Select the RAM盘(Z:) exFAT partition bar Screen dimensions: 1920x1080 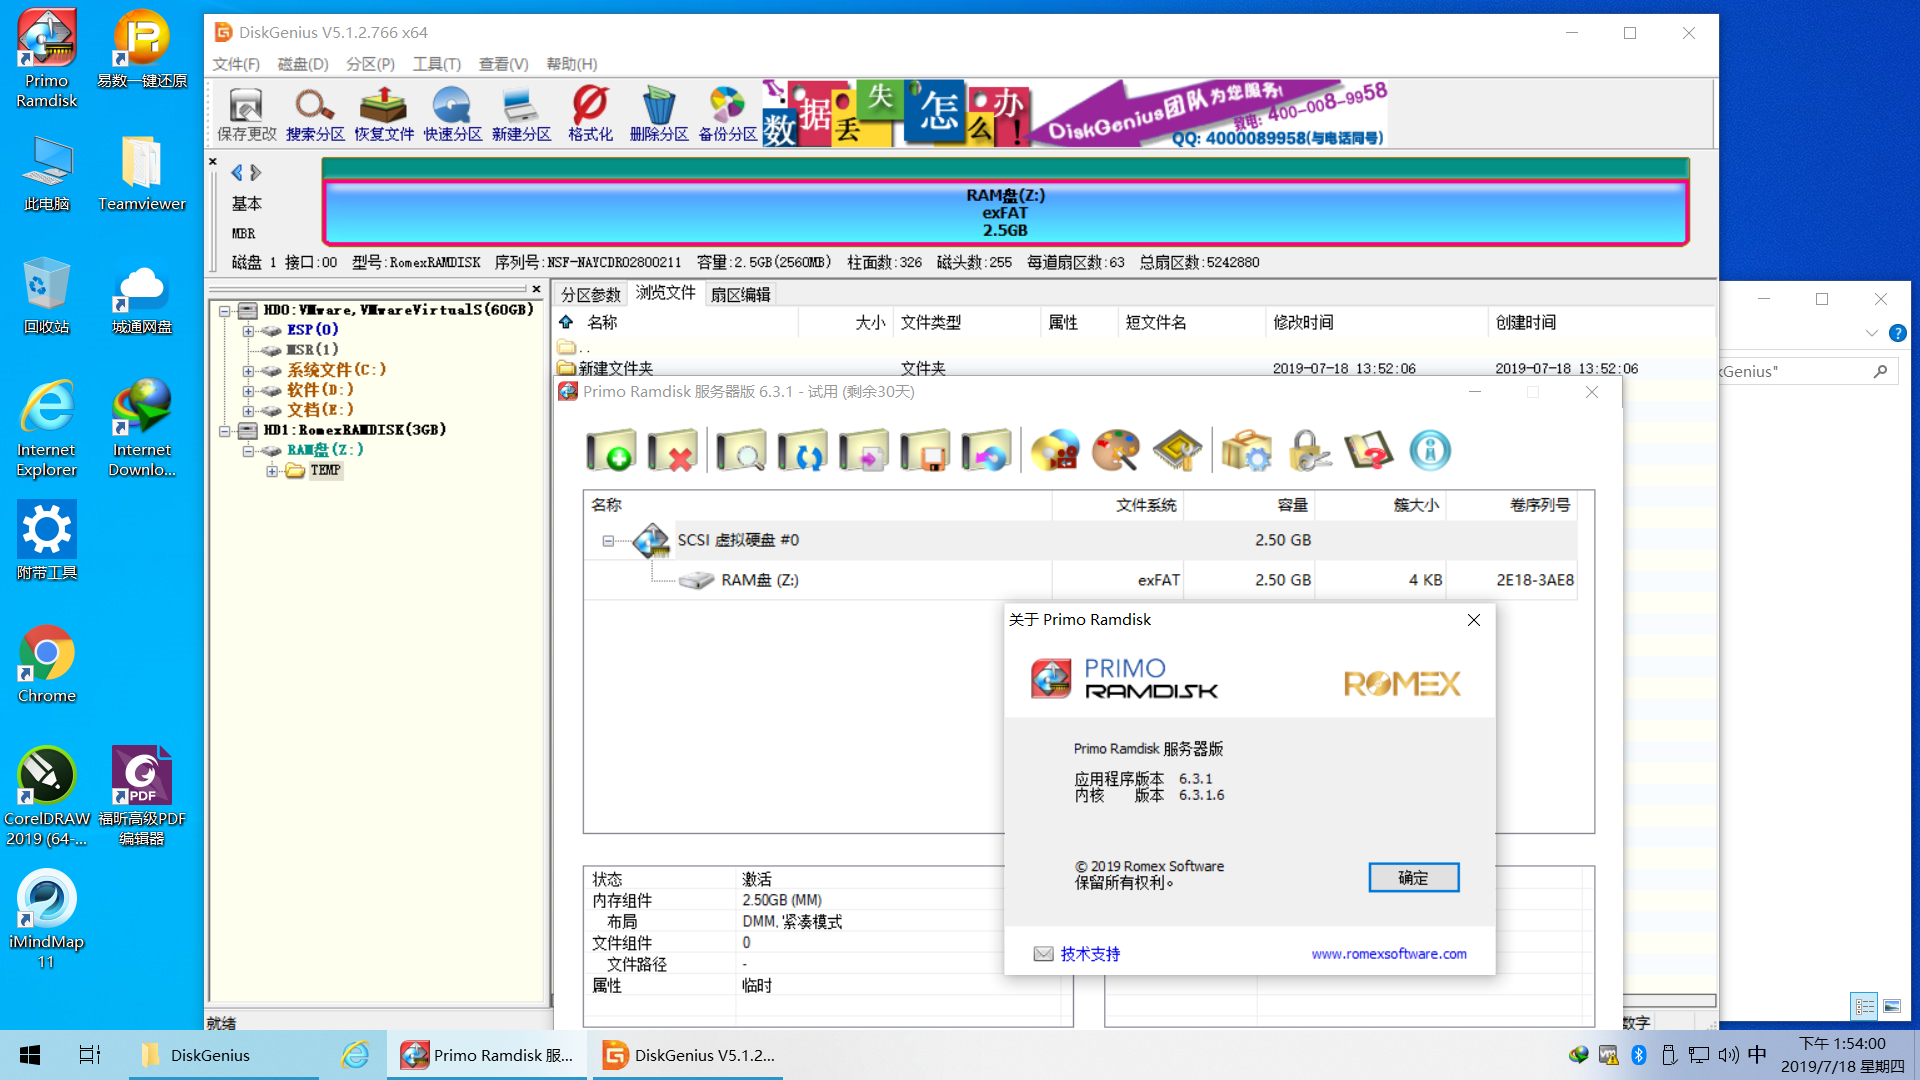click(x=1005, y=212)
